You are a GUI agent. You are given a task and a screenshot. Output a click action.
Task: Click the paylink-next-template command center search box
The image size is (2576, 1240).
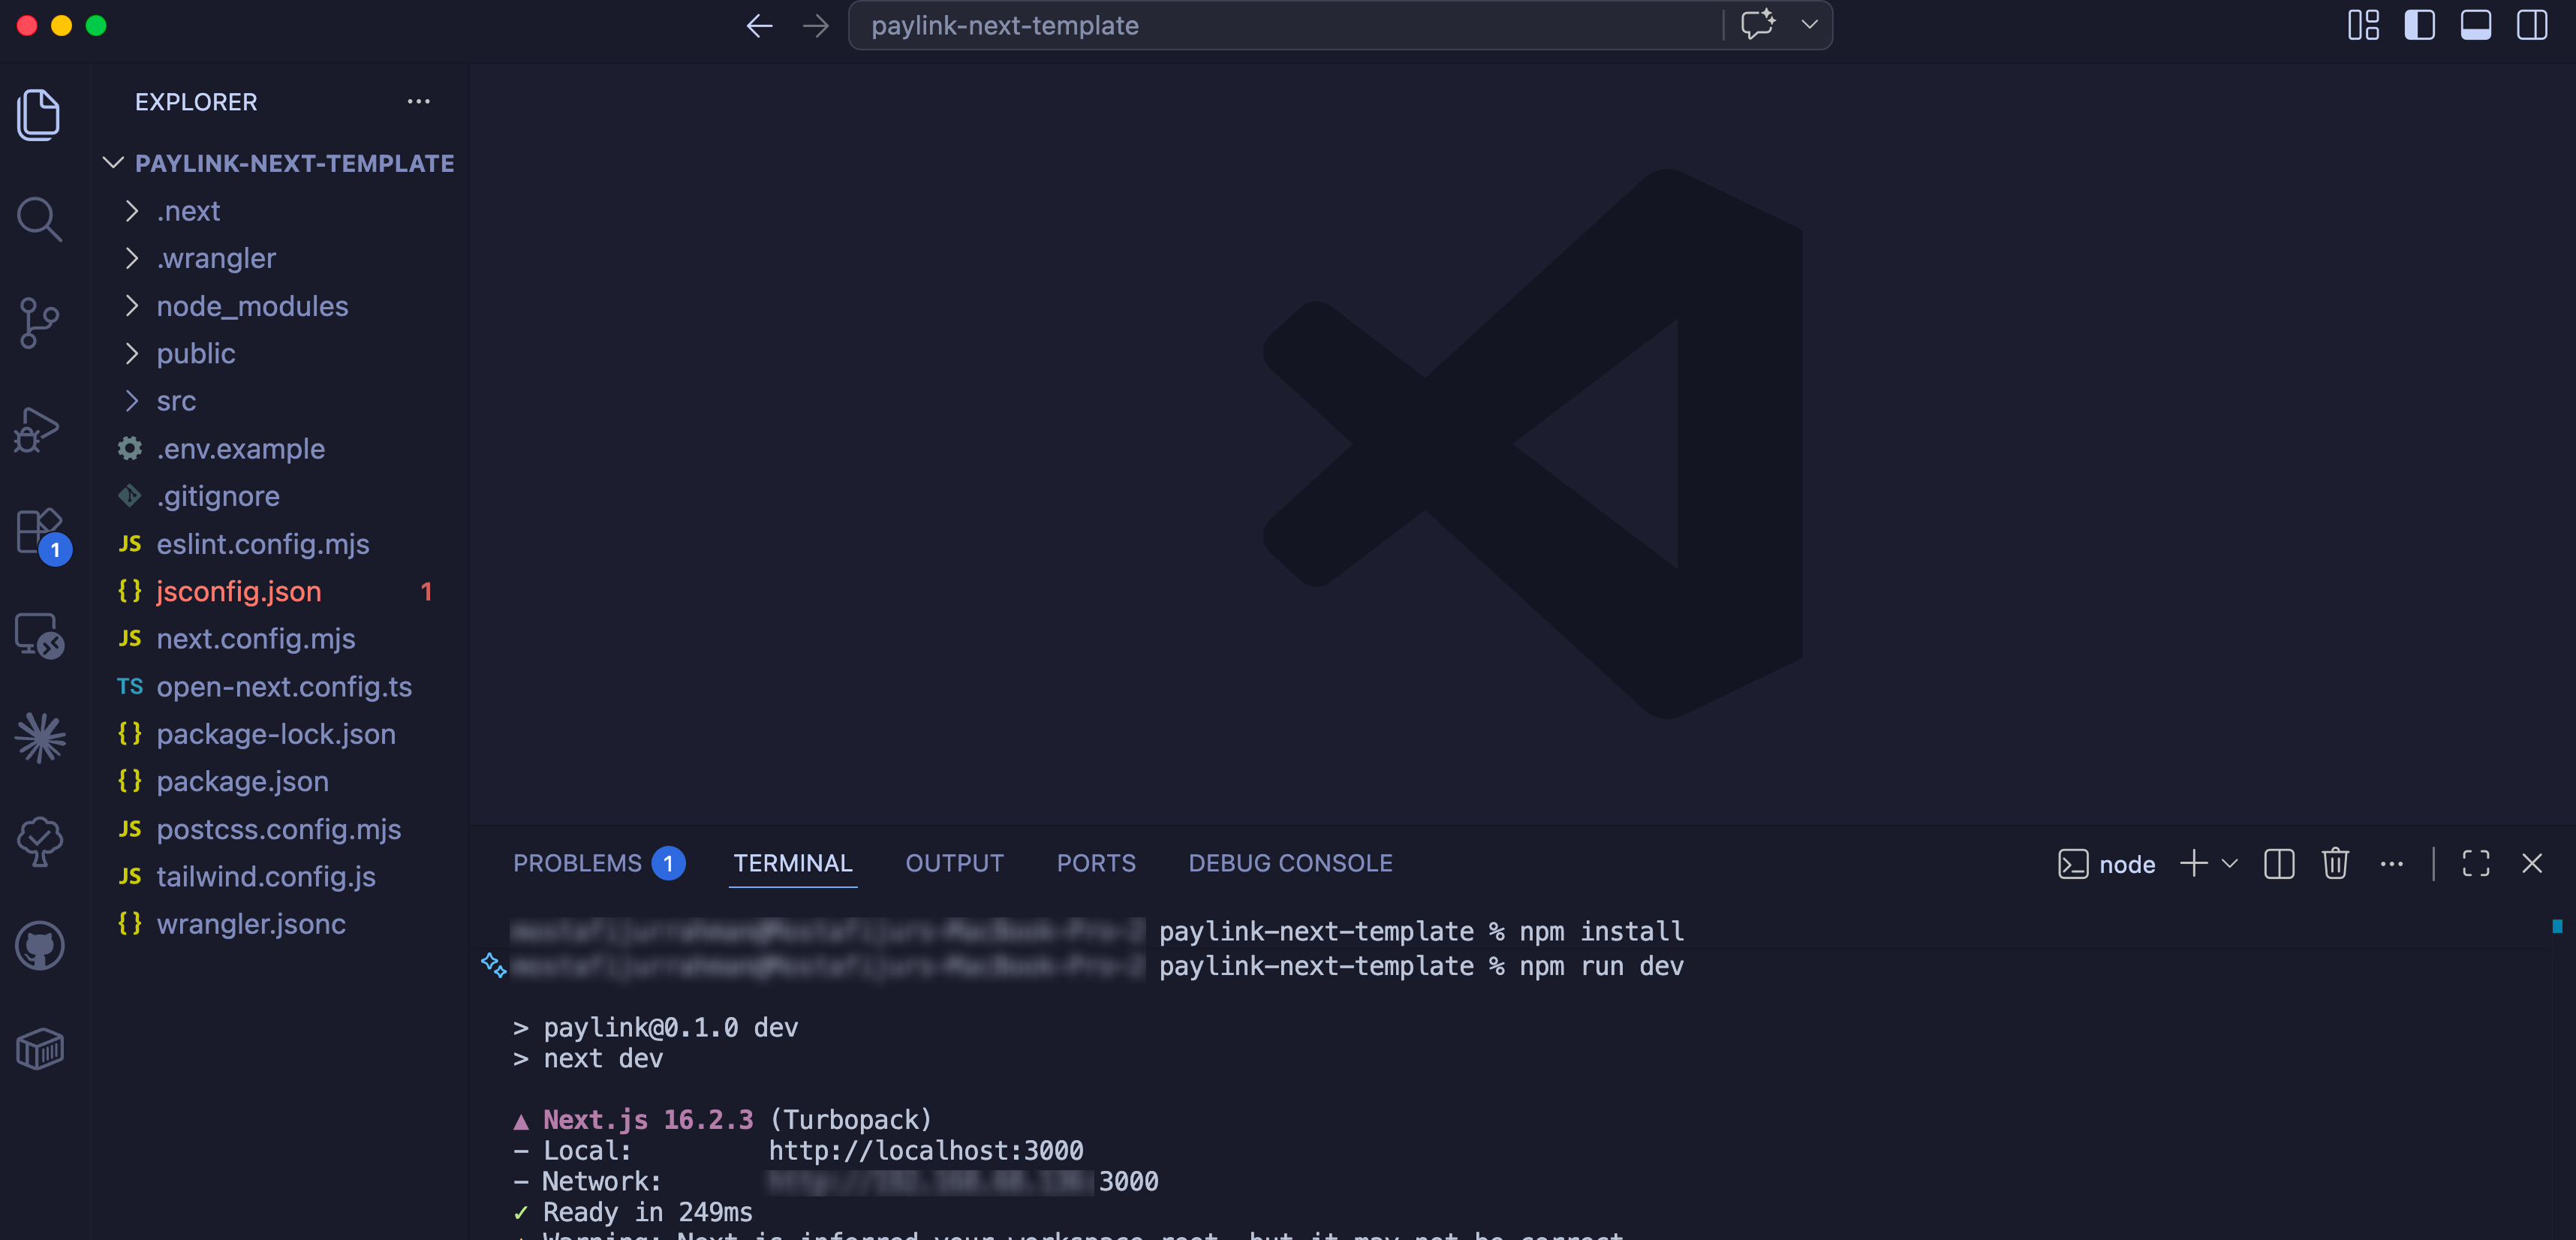[1285, 25]
